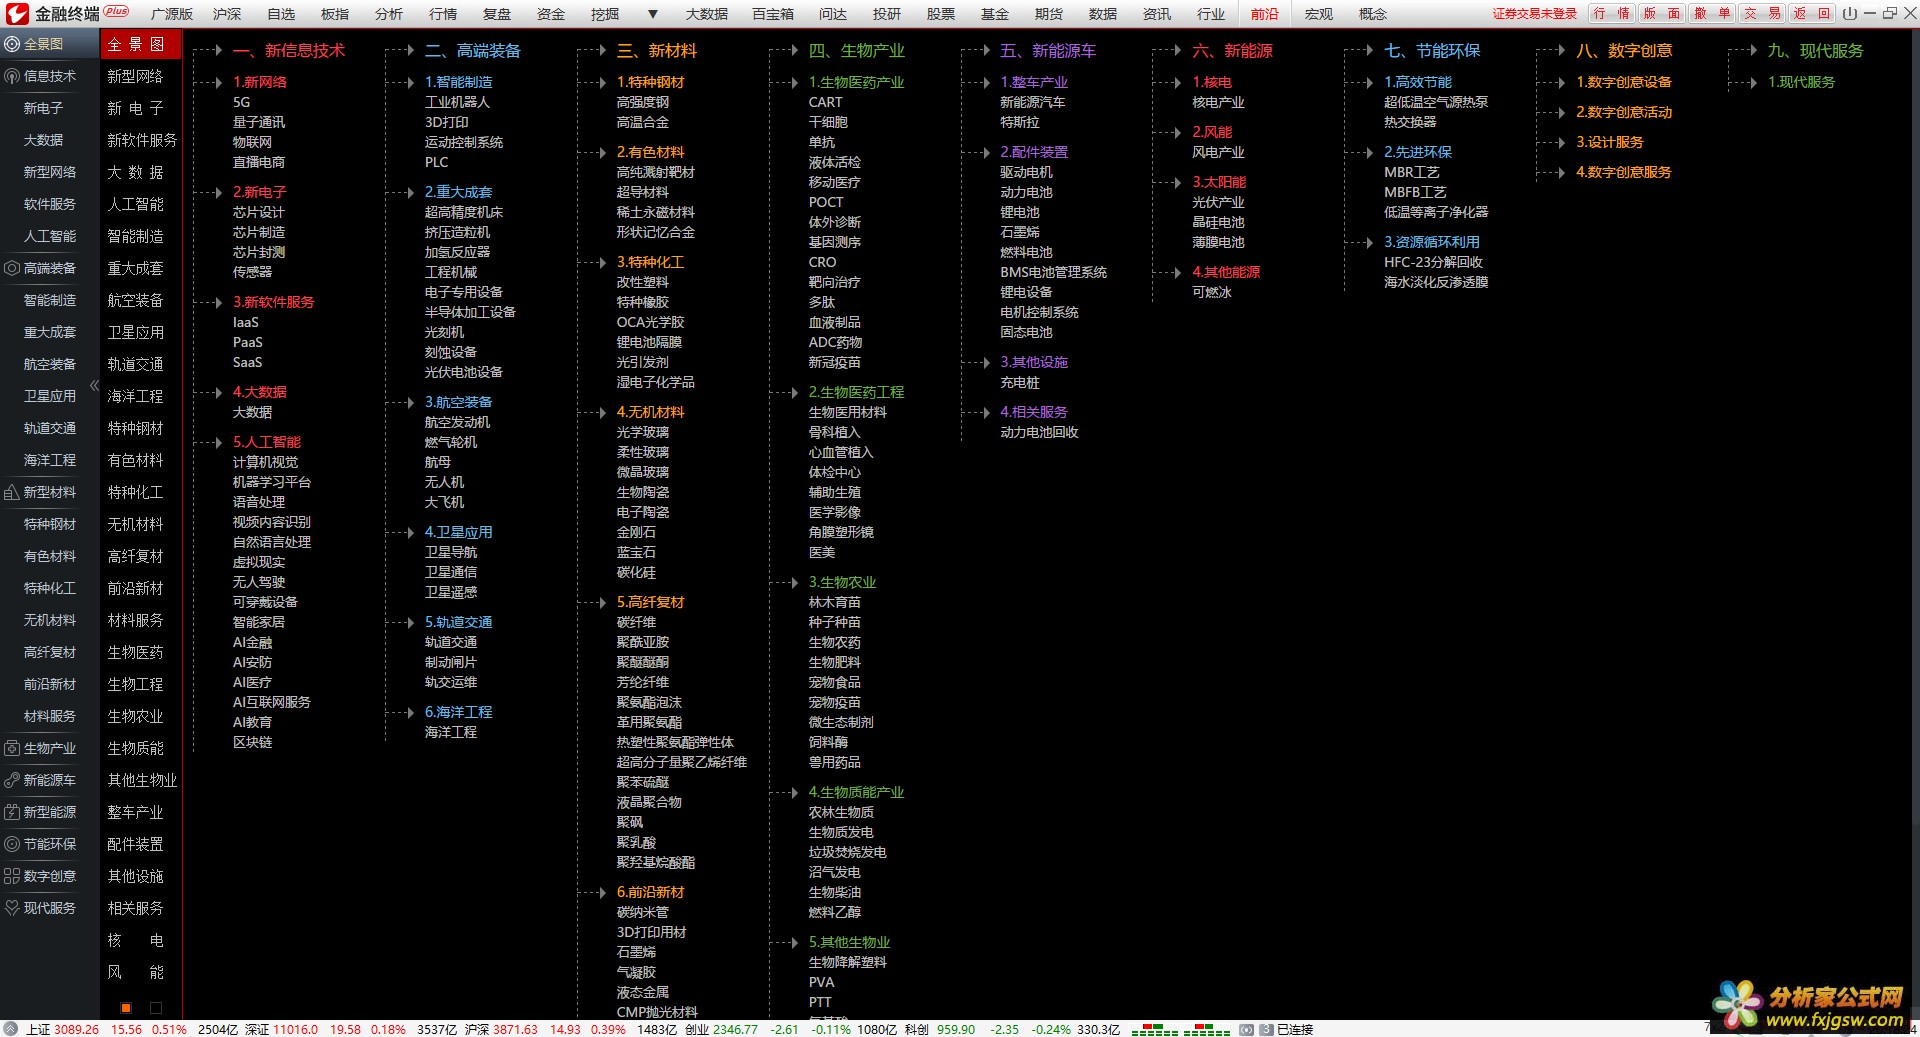Collapse the sidebar with the double-chevron handle

[94, 386]
